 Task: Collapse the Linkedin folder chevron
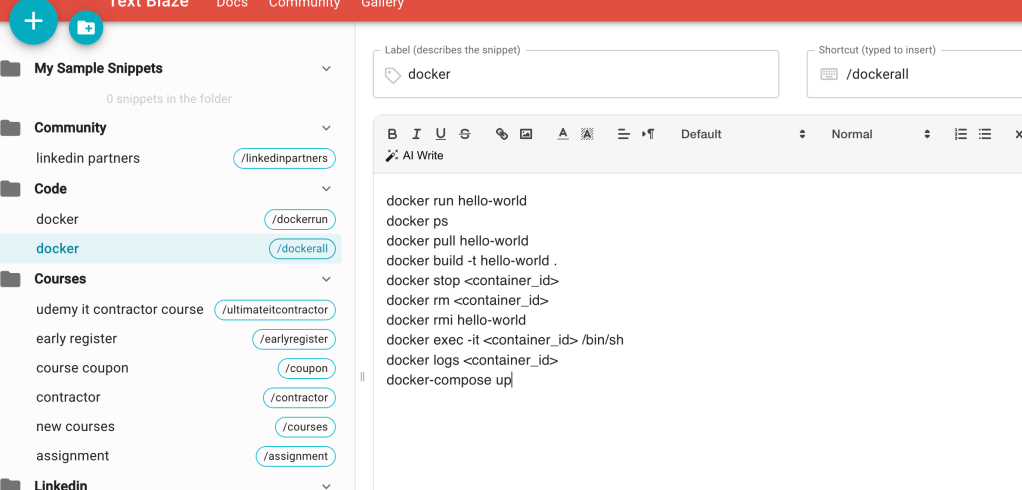[327, 485]
